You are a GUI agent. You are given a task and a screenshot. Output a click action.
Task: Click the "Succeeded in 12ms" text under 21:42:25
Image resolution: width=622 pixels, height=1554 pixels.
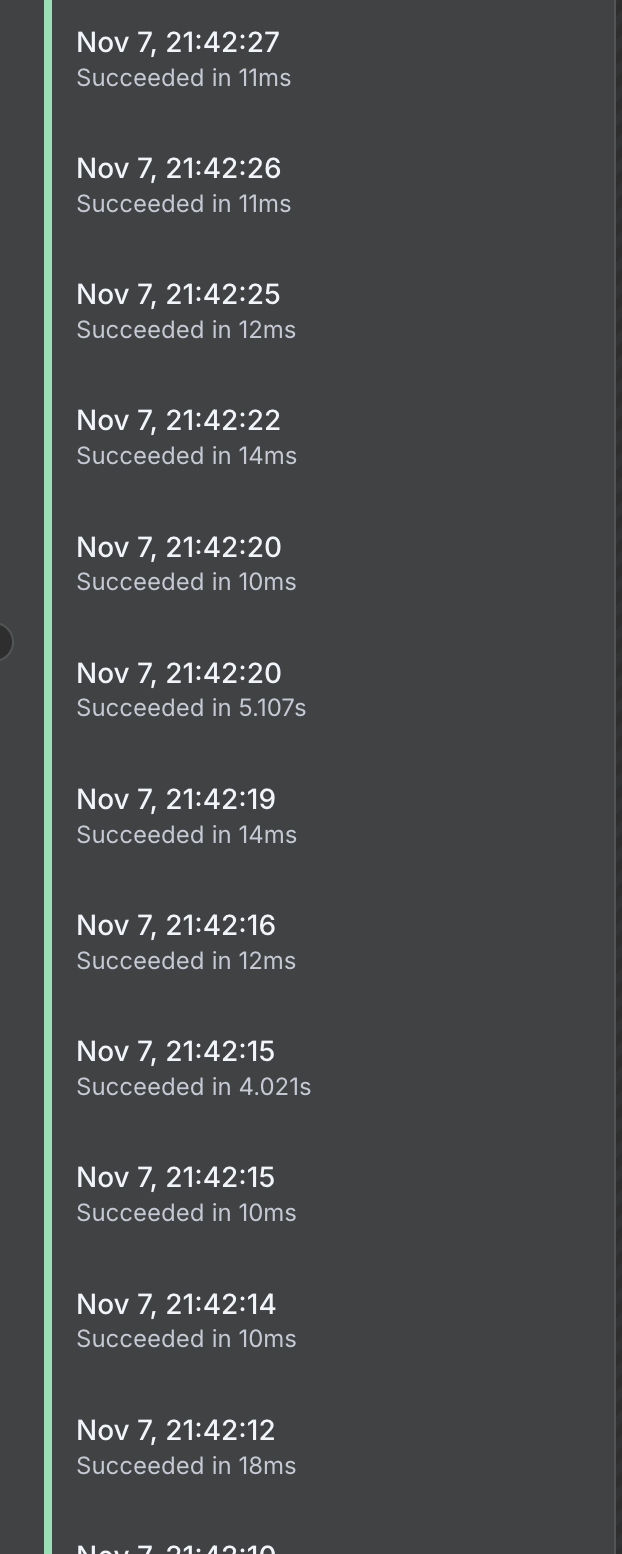pos(186,330)
